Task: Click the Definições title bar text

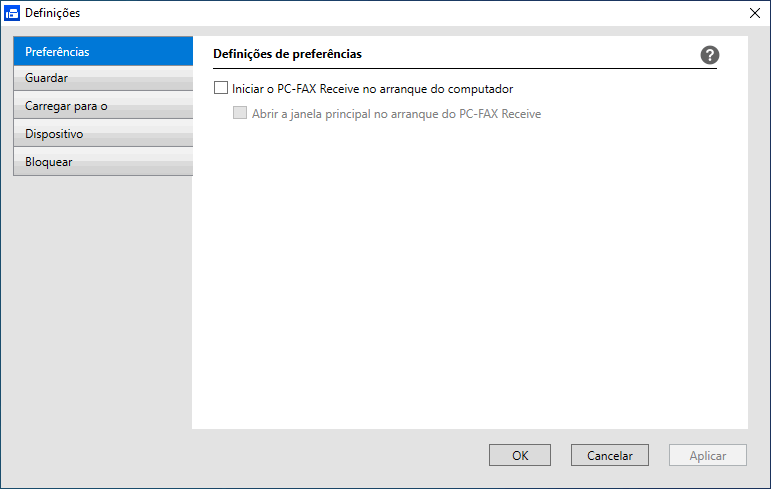Action: click(53, 13)
